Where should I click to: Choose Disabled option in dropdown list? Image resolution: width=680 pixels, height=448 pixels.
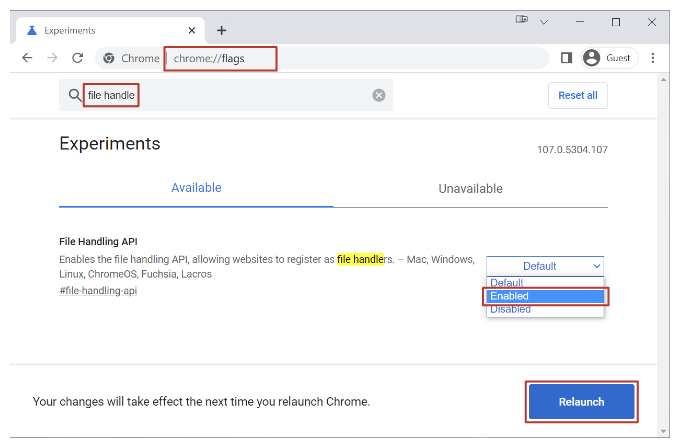click(545, 309)
